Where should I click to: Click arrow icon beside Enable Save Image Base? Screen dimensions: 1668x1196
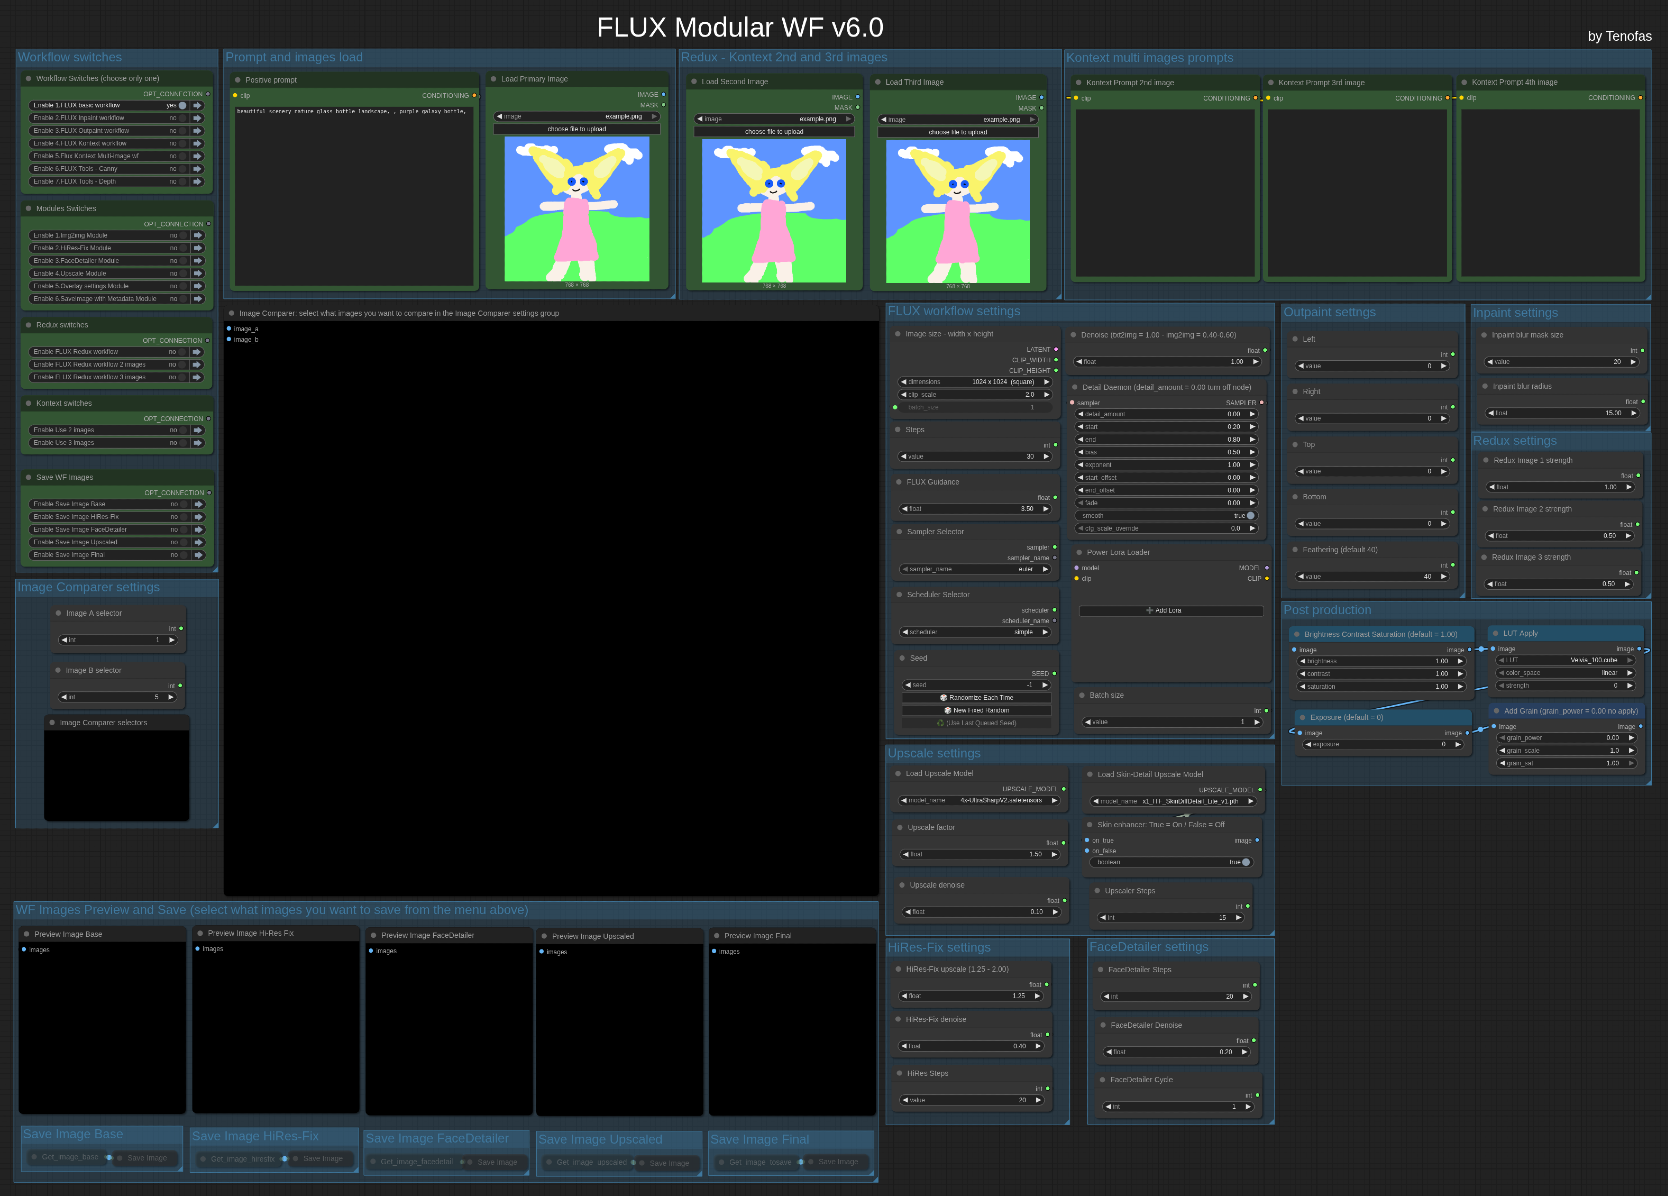click(199, 504)
